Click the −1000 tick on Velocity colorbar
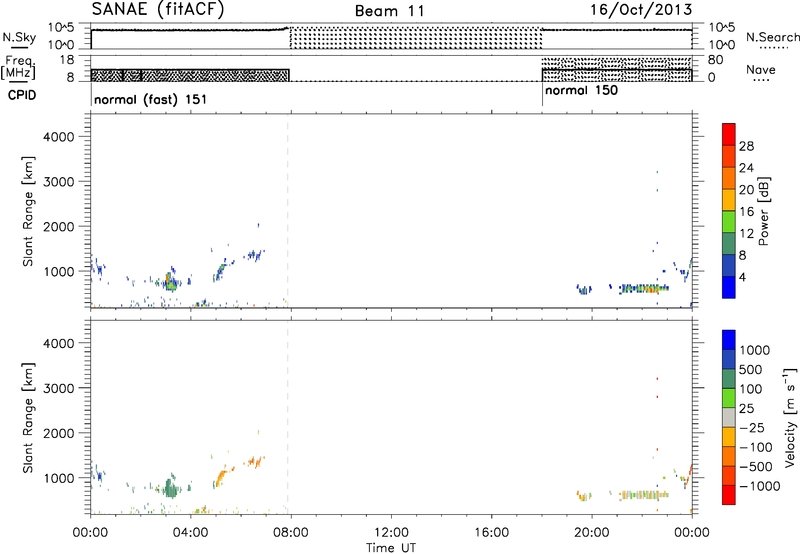 coord(759,486)
